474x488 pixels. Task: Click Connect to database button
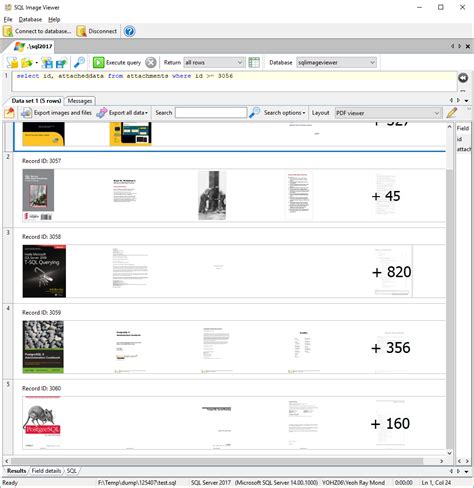click(37, 31)
